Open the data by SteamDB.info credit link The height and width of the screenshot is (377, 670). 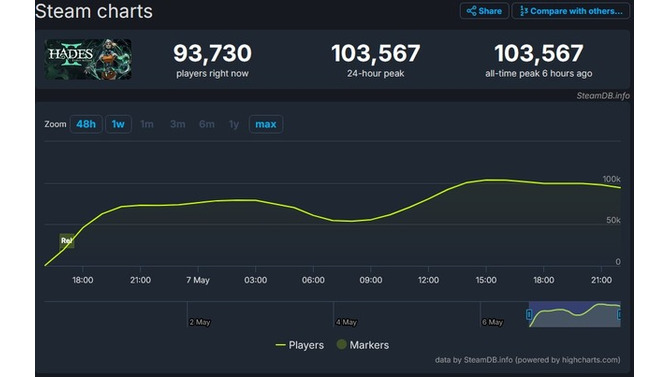(528, 360)
